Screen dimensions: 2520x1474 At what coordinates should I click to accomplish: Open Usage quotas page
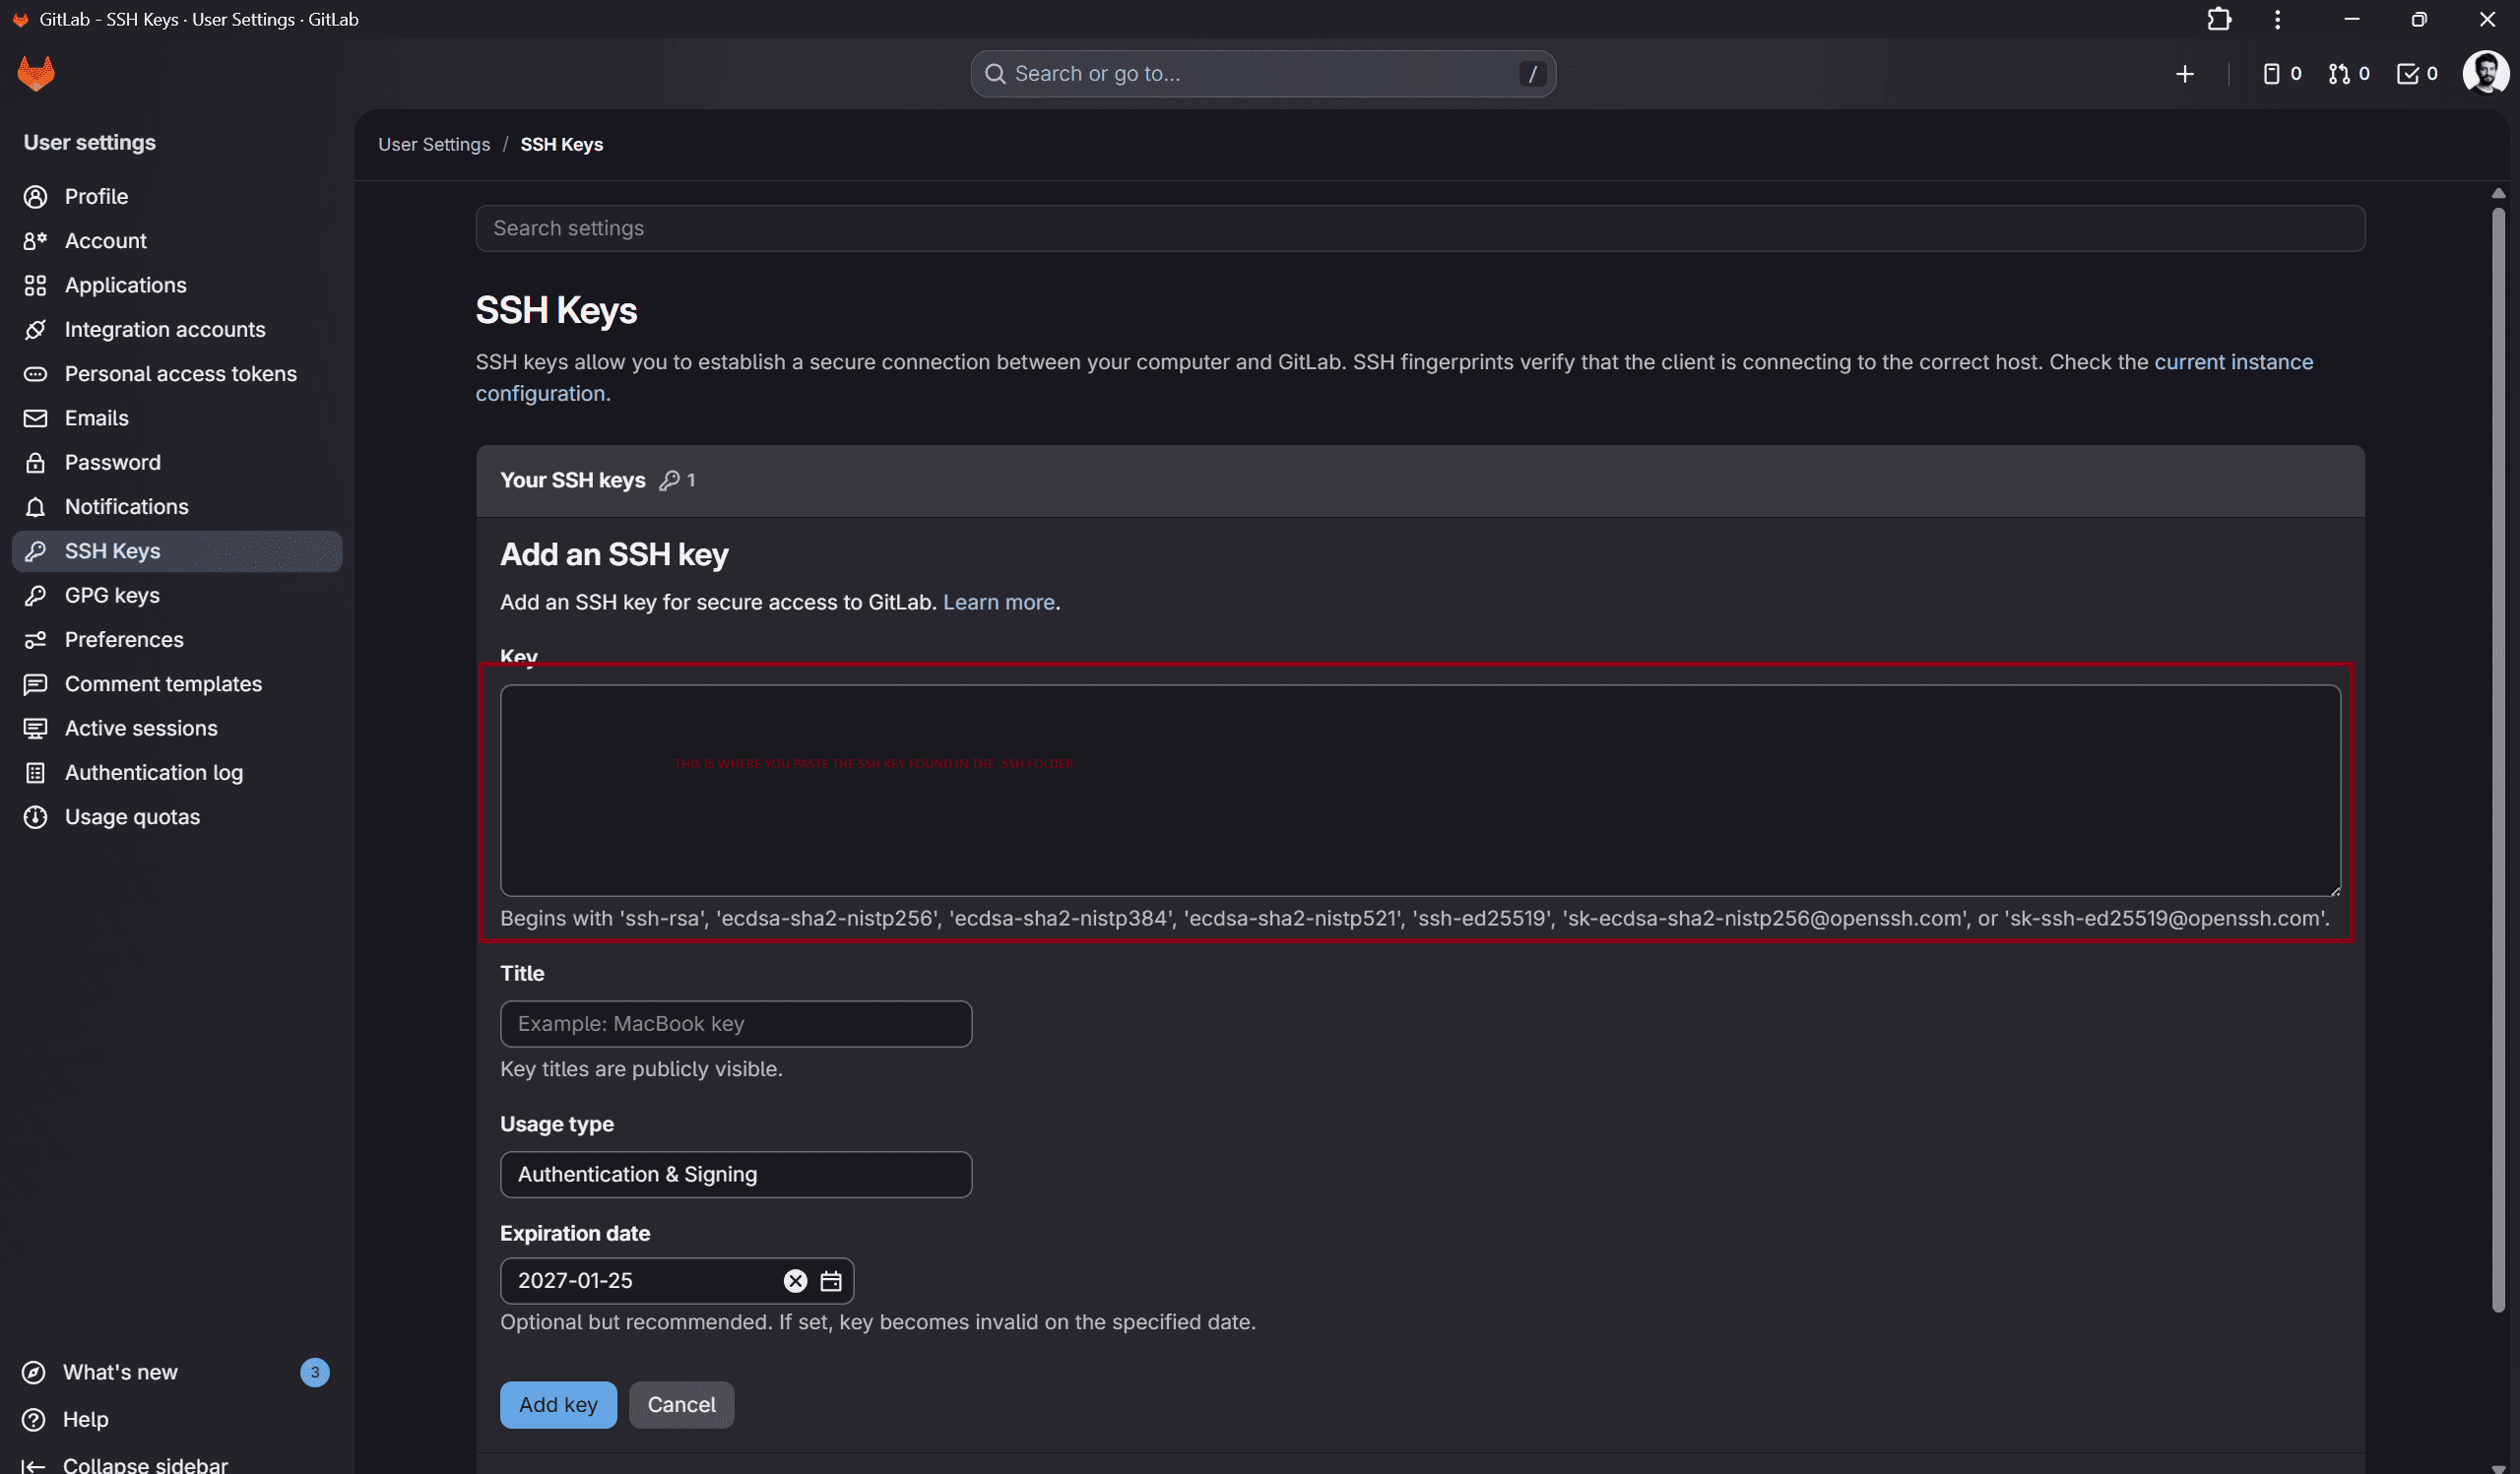click(132, 816)
